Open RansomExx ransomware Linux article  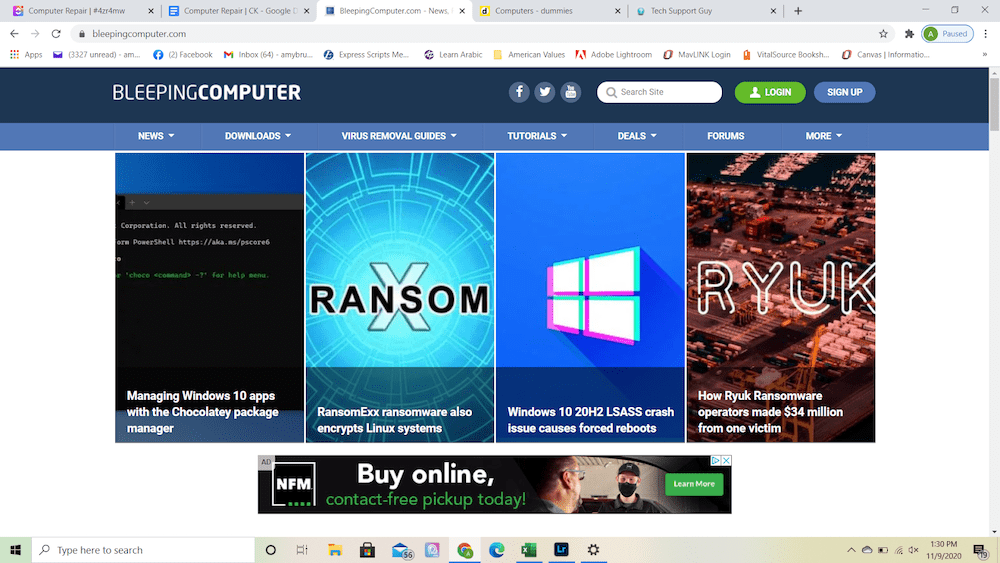coord(400,298)
